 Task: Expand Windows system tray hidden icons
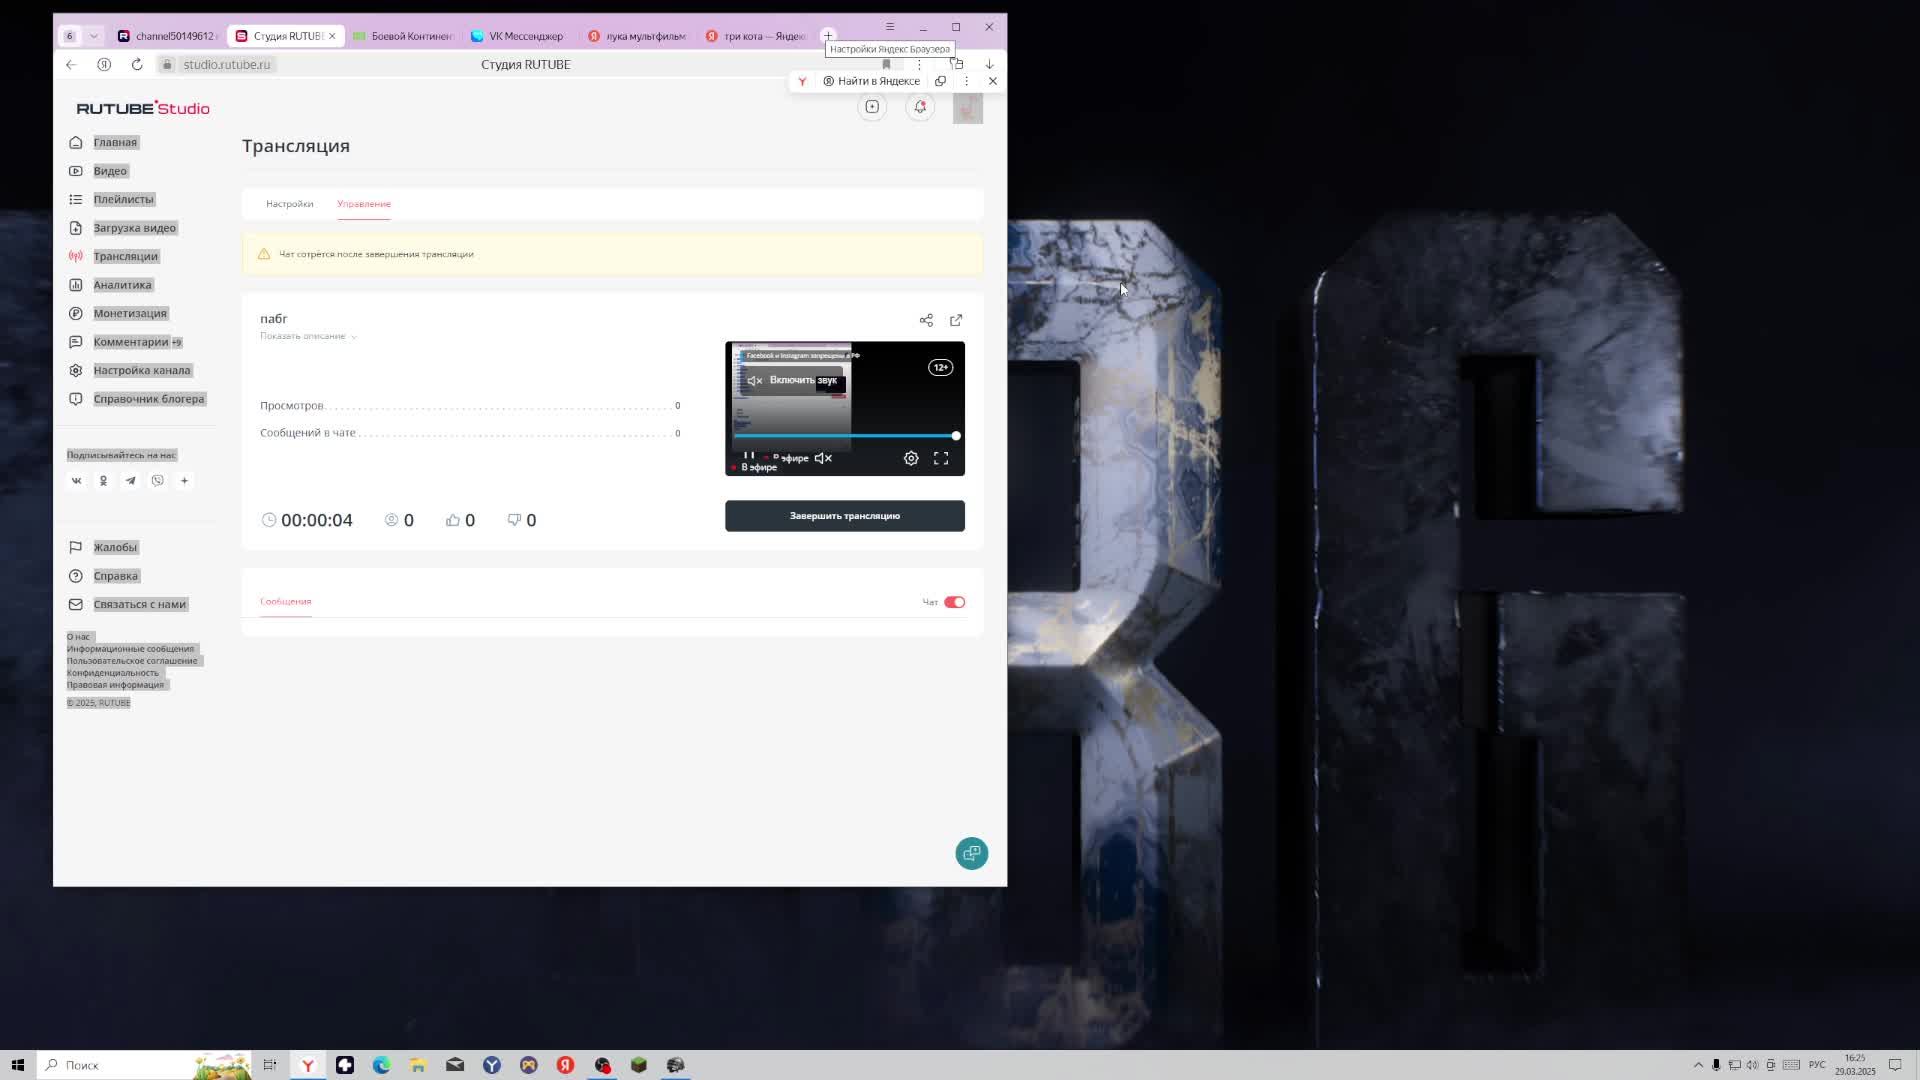[x=1698, y=1065]
